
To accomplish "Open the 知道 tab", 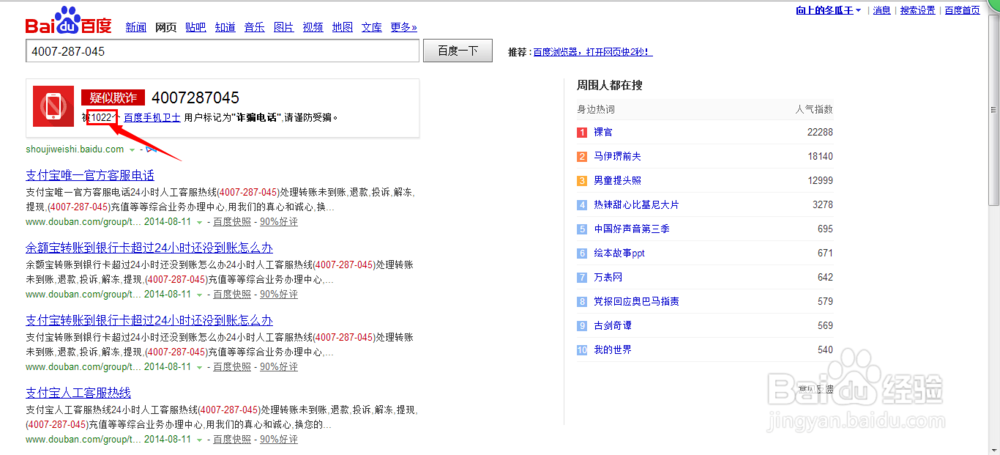I will (x=225, y=27).
